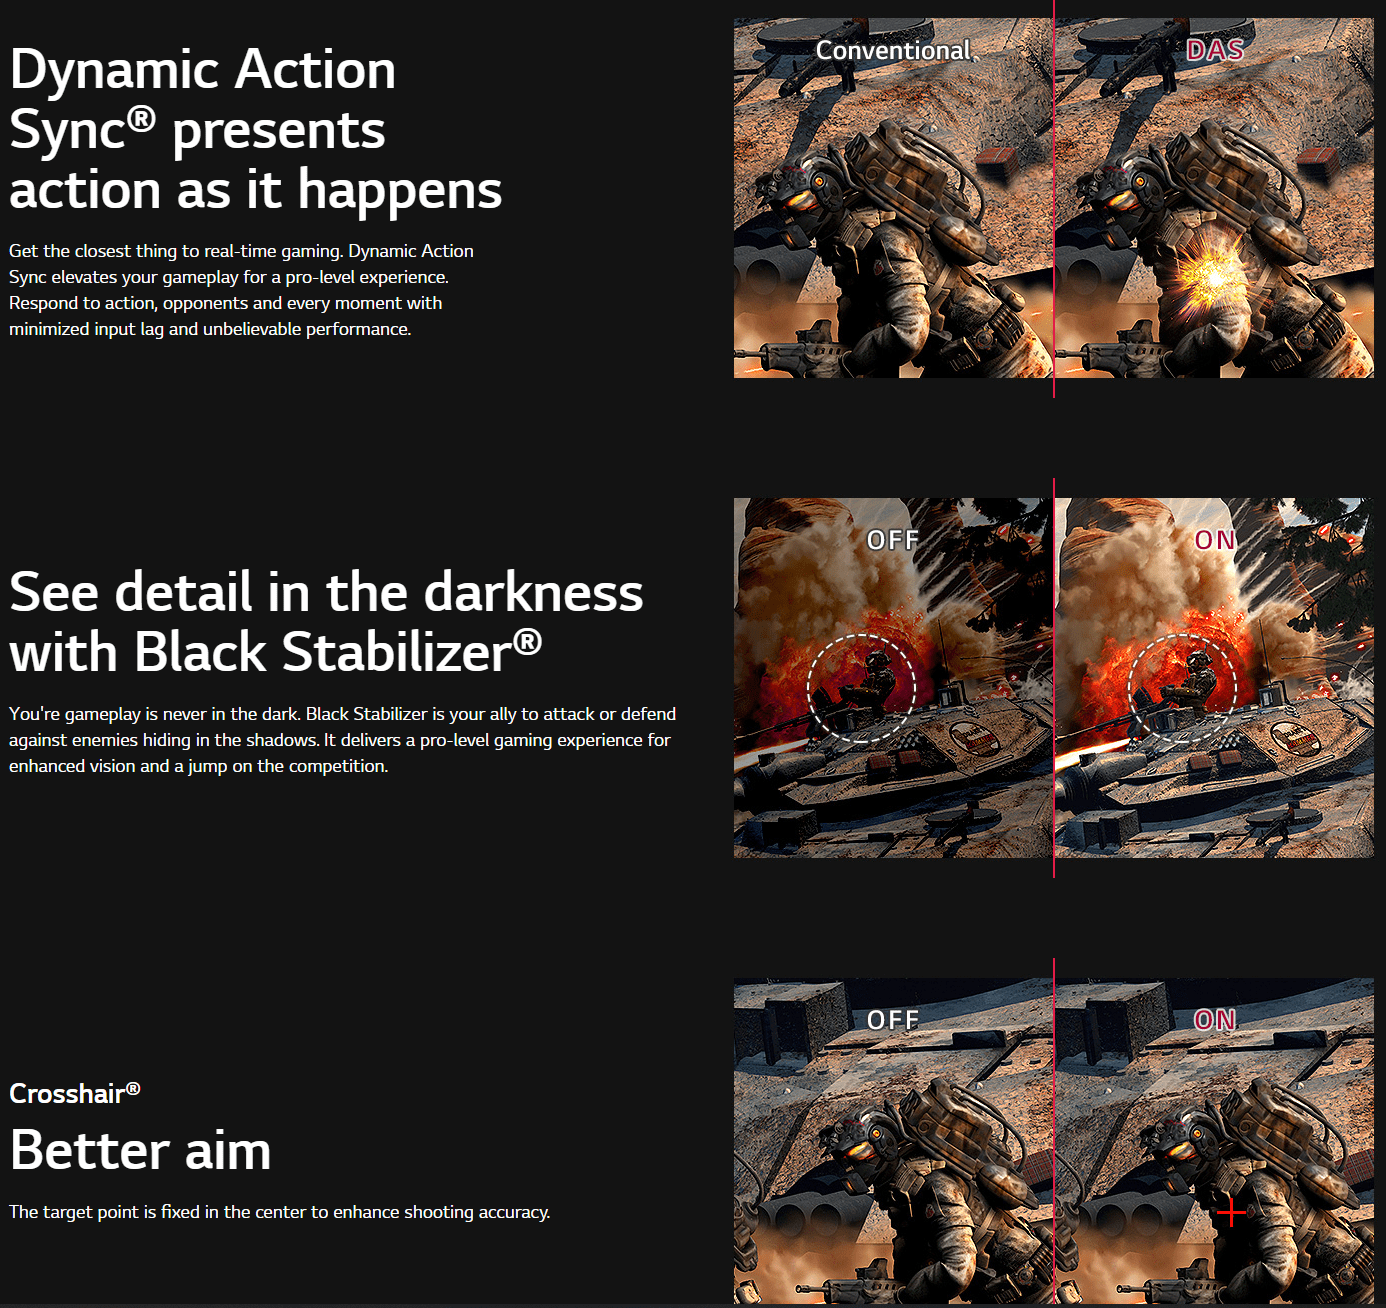Screen dimensions: 1386x1308
Task: Click the "Better aim" heading
Action: click(x=140, y=1150)
